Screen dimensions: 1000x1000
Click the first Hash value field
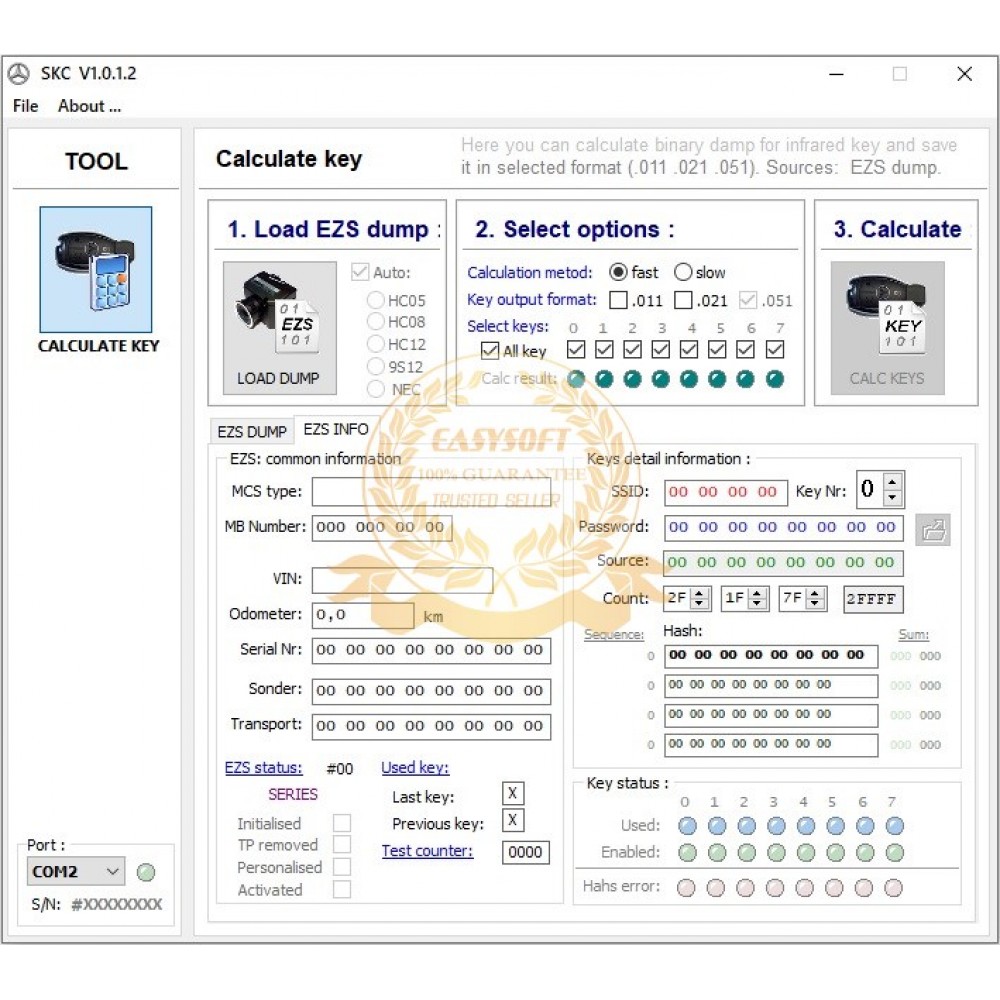coord(771,656)
